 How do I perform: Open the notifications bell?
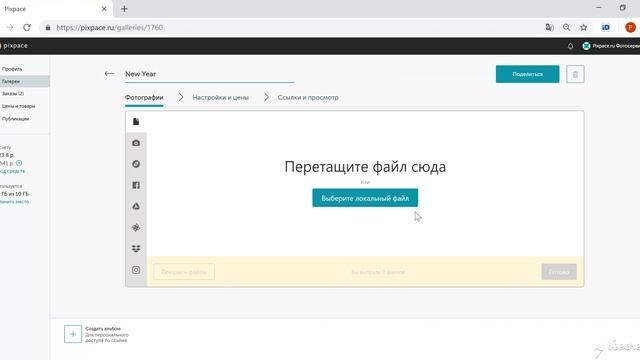[570, 46]
